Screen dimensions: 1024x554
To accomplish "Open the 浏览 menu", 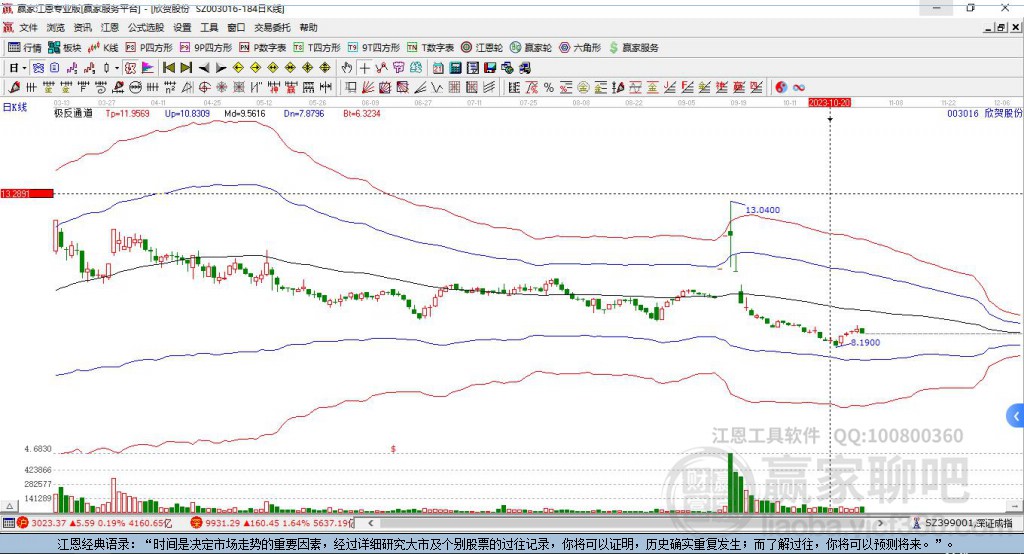I will [56, 27].
